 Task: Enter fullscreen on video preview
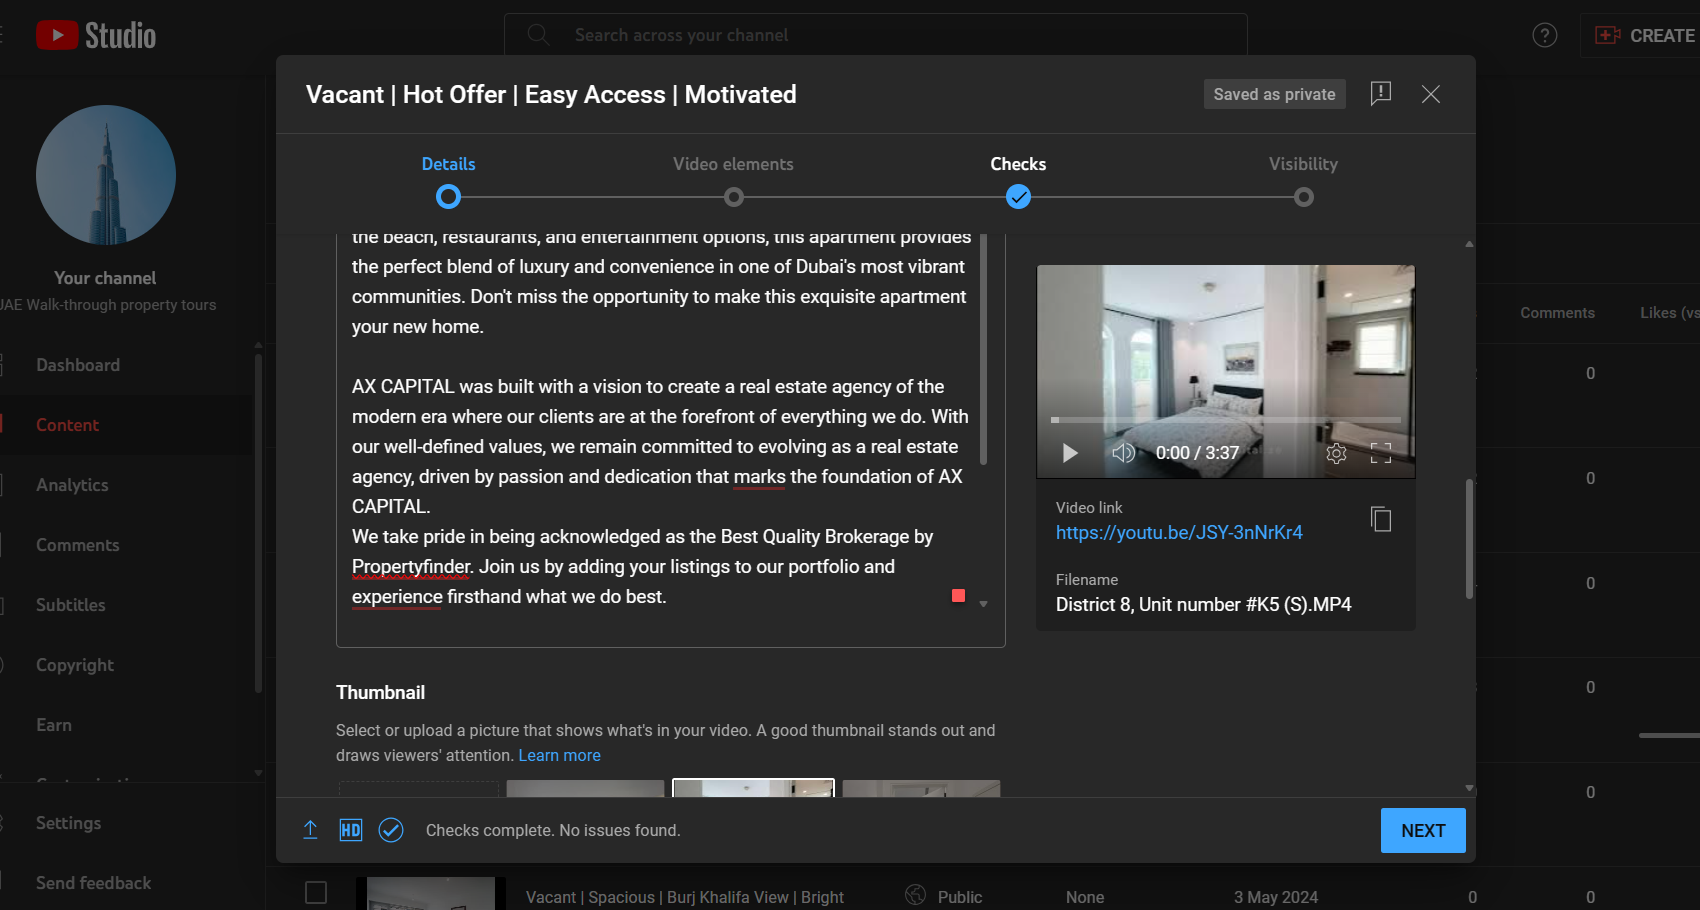pyautogui.click(x=1381, y=453)
